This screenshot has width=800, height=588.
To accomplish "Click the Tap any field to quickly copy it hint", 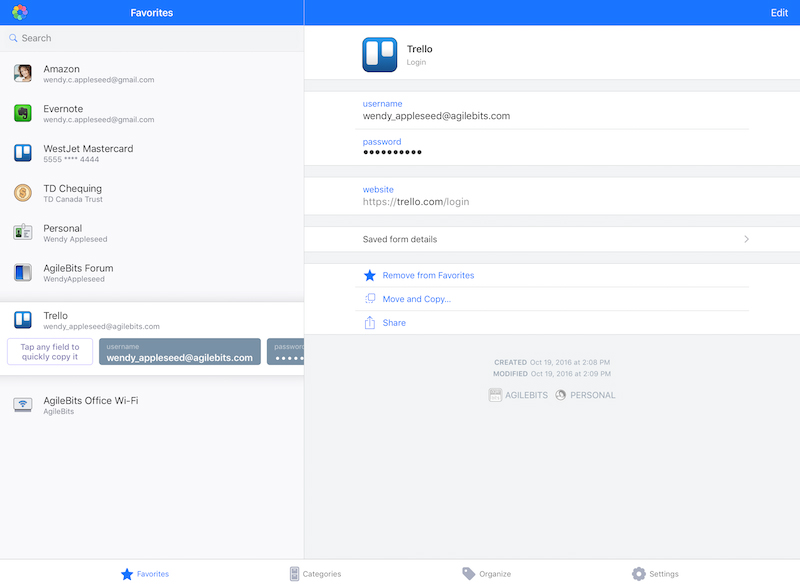I will pos(50,352).
